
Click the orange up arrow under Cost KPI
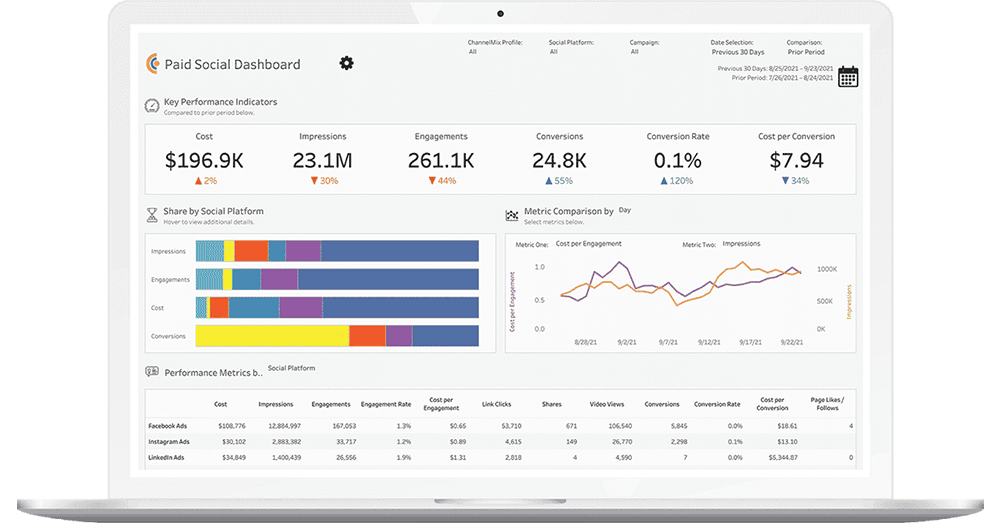coord(198,181)
